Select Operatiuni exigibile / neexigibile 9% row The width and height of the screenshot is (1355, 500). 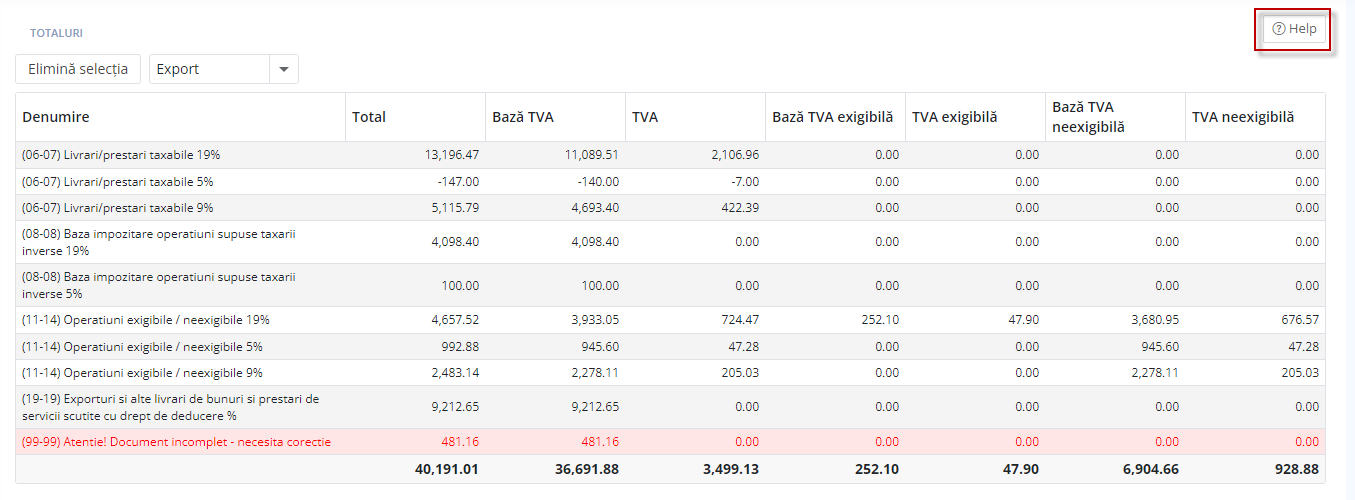pyautogui.click(x=142, y=373)
